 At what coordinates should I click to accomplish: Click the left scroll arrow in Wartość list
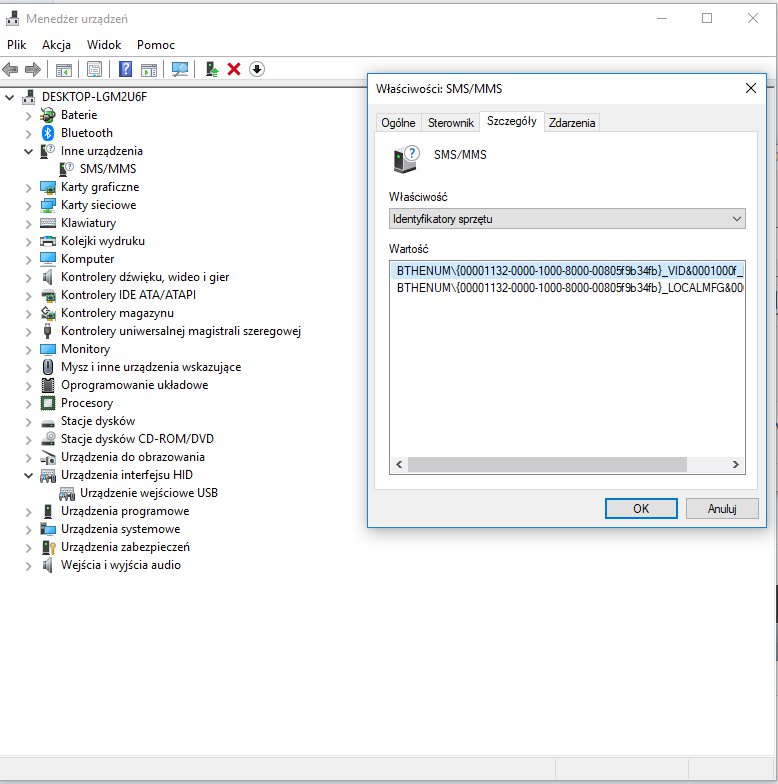(x=399, y=464)
